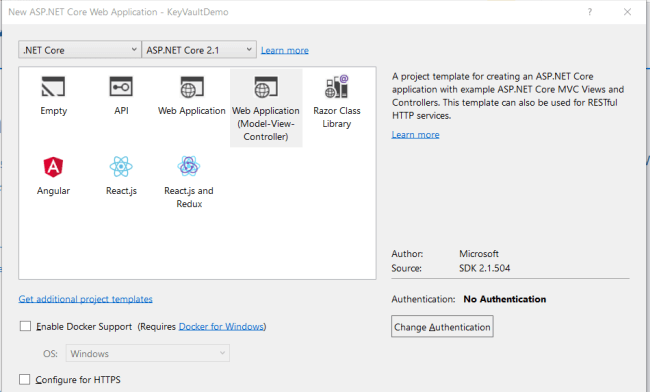Select Web Application (Model-View-Controller) template icon

266,87
